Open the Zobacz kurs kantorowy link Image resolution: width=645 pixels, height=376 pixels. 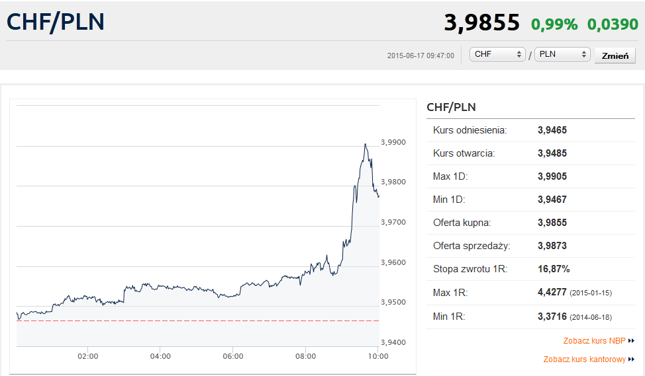pyautogui.click(x=584, y=359)
